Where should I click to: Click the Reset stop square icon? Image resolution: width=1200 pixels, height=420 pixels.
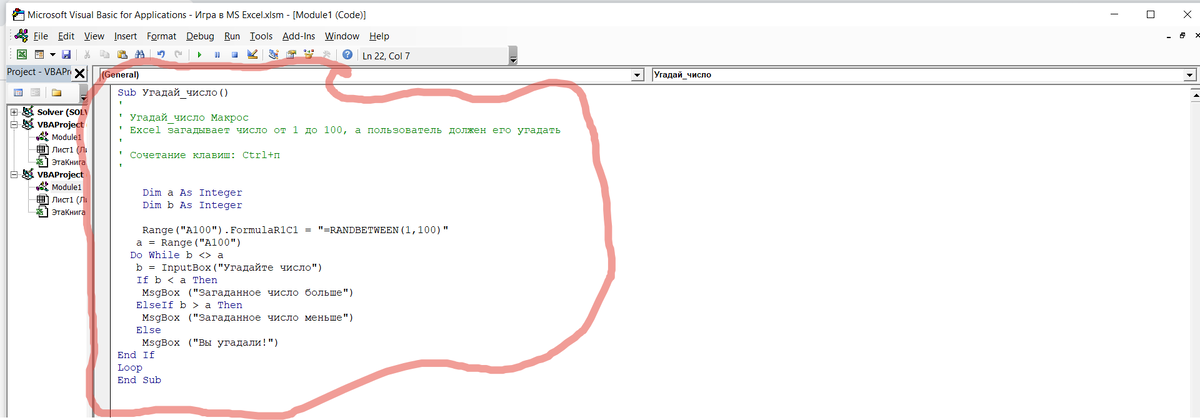click(x=234, y=54)
